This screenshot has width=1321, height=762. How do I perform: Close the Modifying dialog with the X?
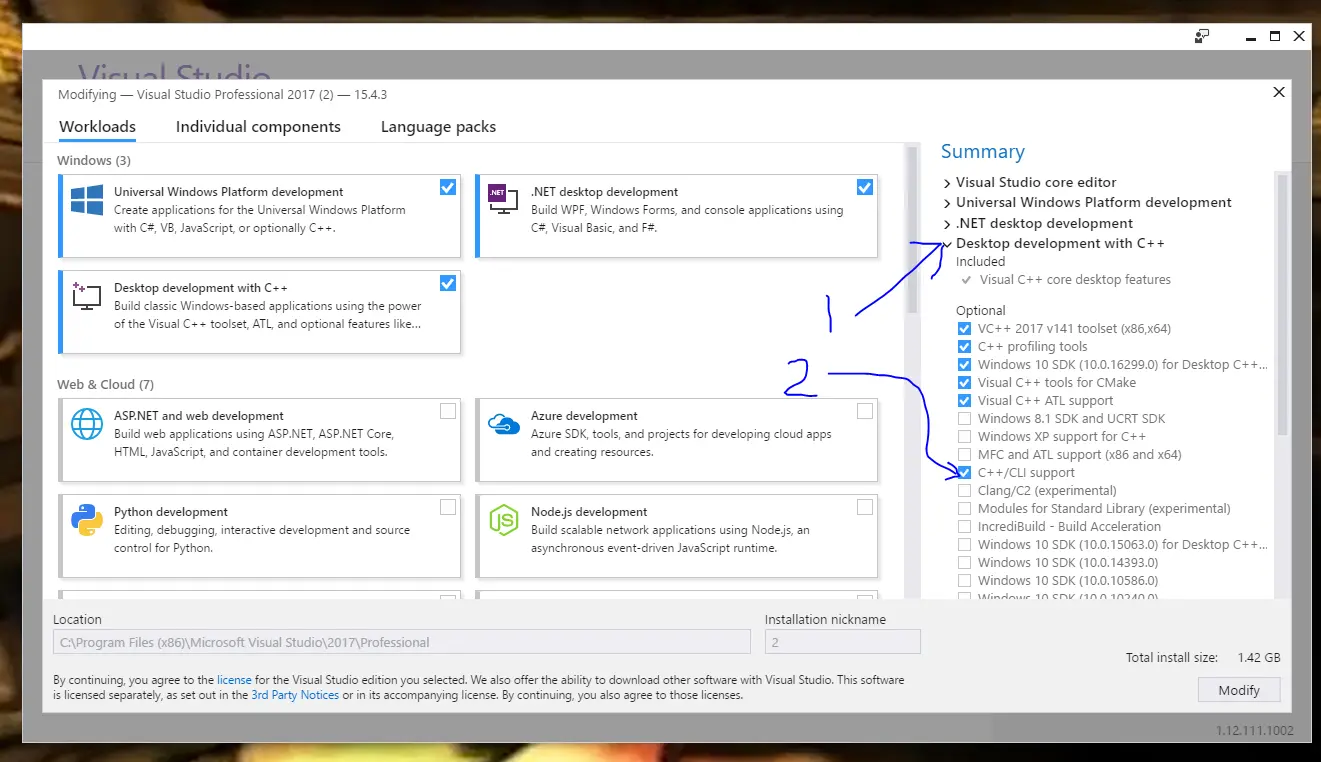tap(1278, 92)
